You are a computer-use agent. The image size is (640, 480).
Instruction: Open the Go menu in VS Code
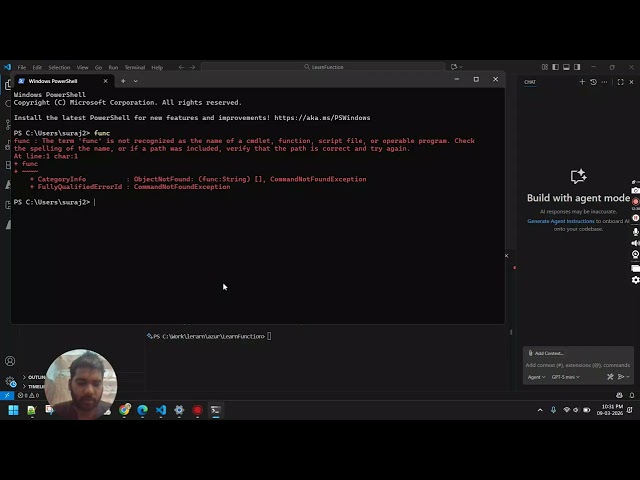(98, 67)
